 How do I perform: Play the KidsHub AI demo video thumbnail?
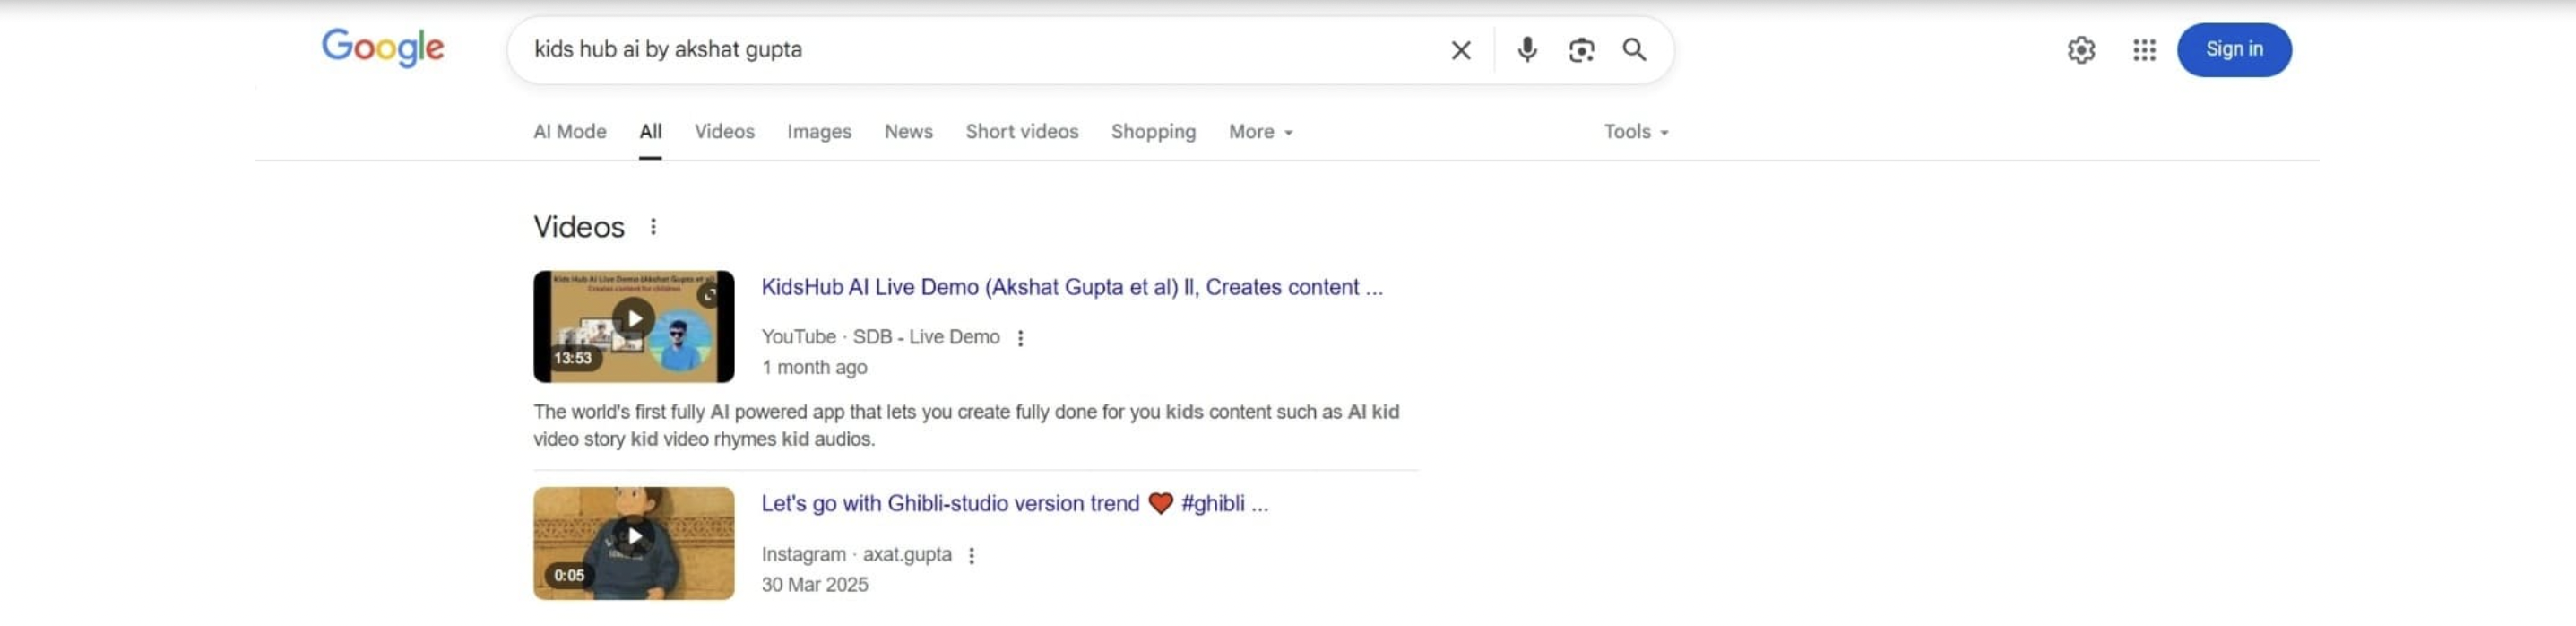(633, 326)
